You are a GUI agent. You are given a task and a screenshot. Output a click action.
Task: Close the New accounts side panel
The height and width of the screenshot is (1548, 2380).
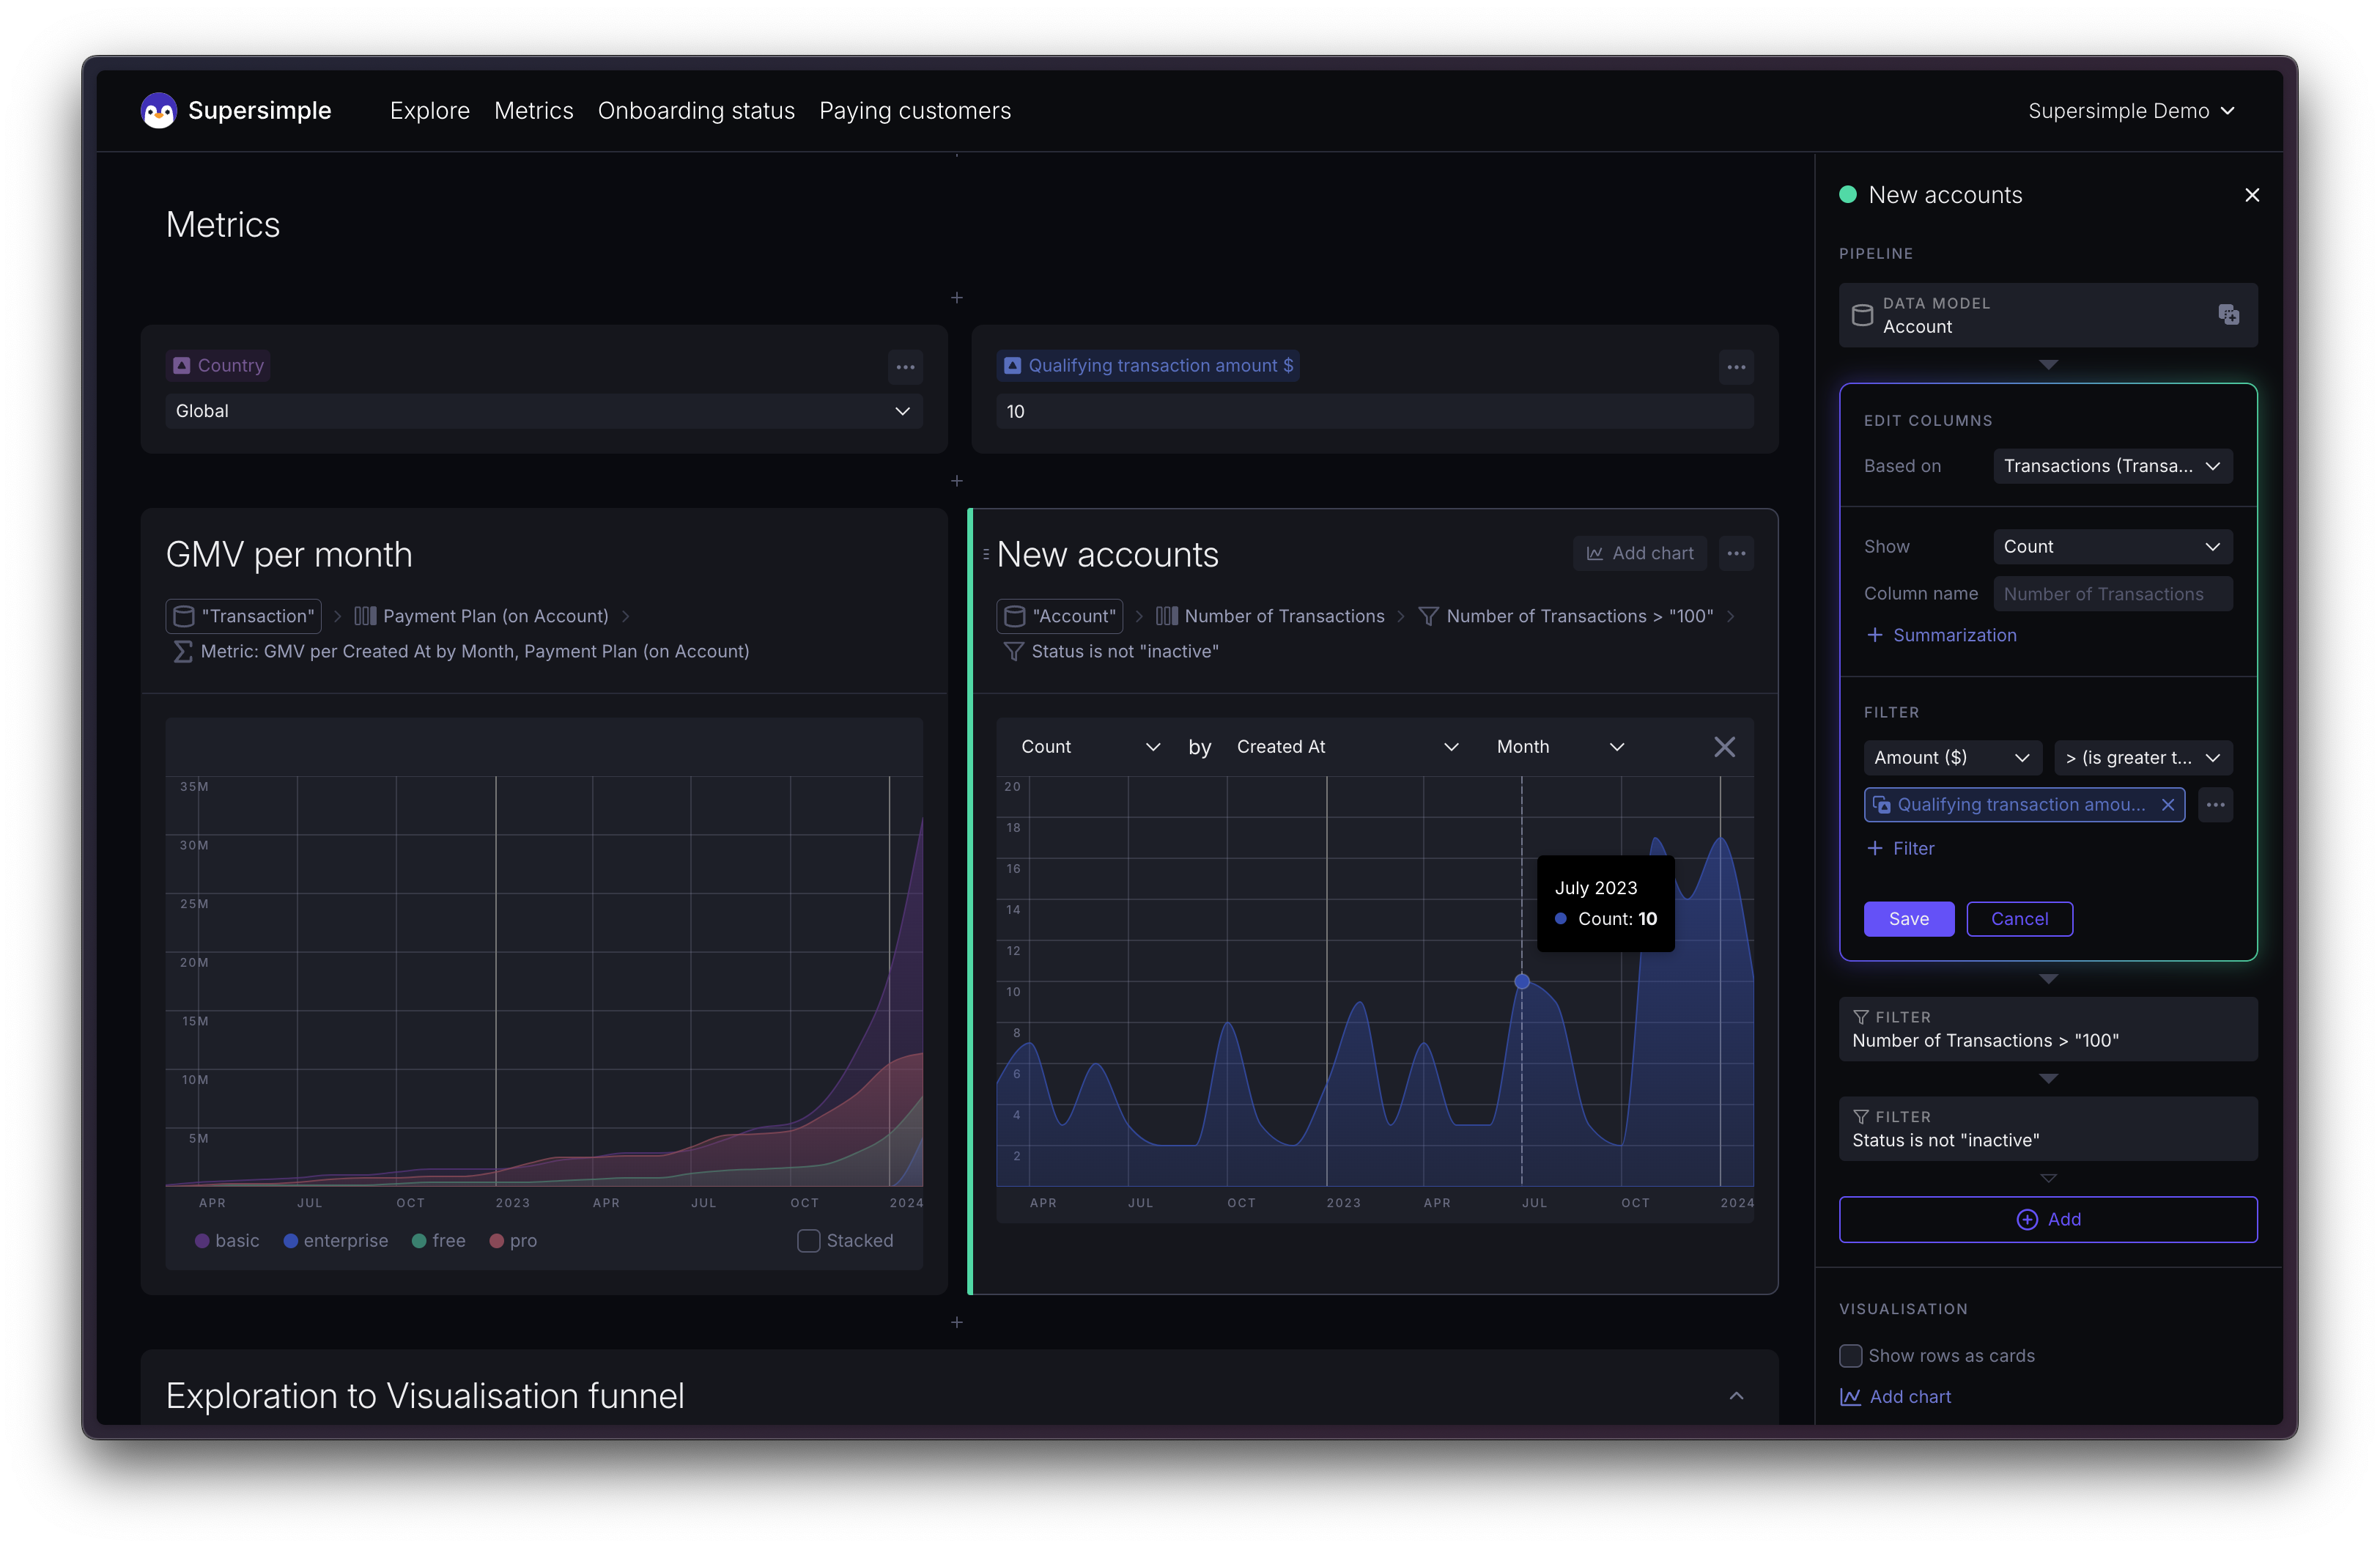(x=2252, y=195)
